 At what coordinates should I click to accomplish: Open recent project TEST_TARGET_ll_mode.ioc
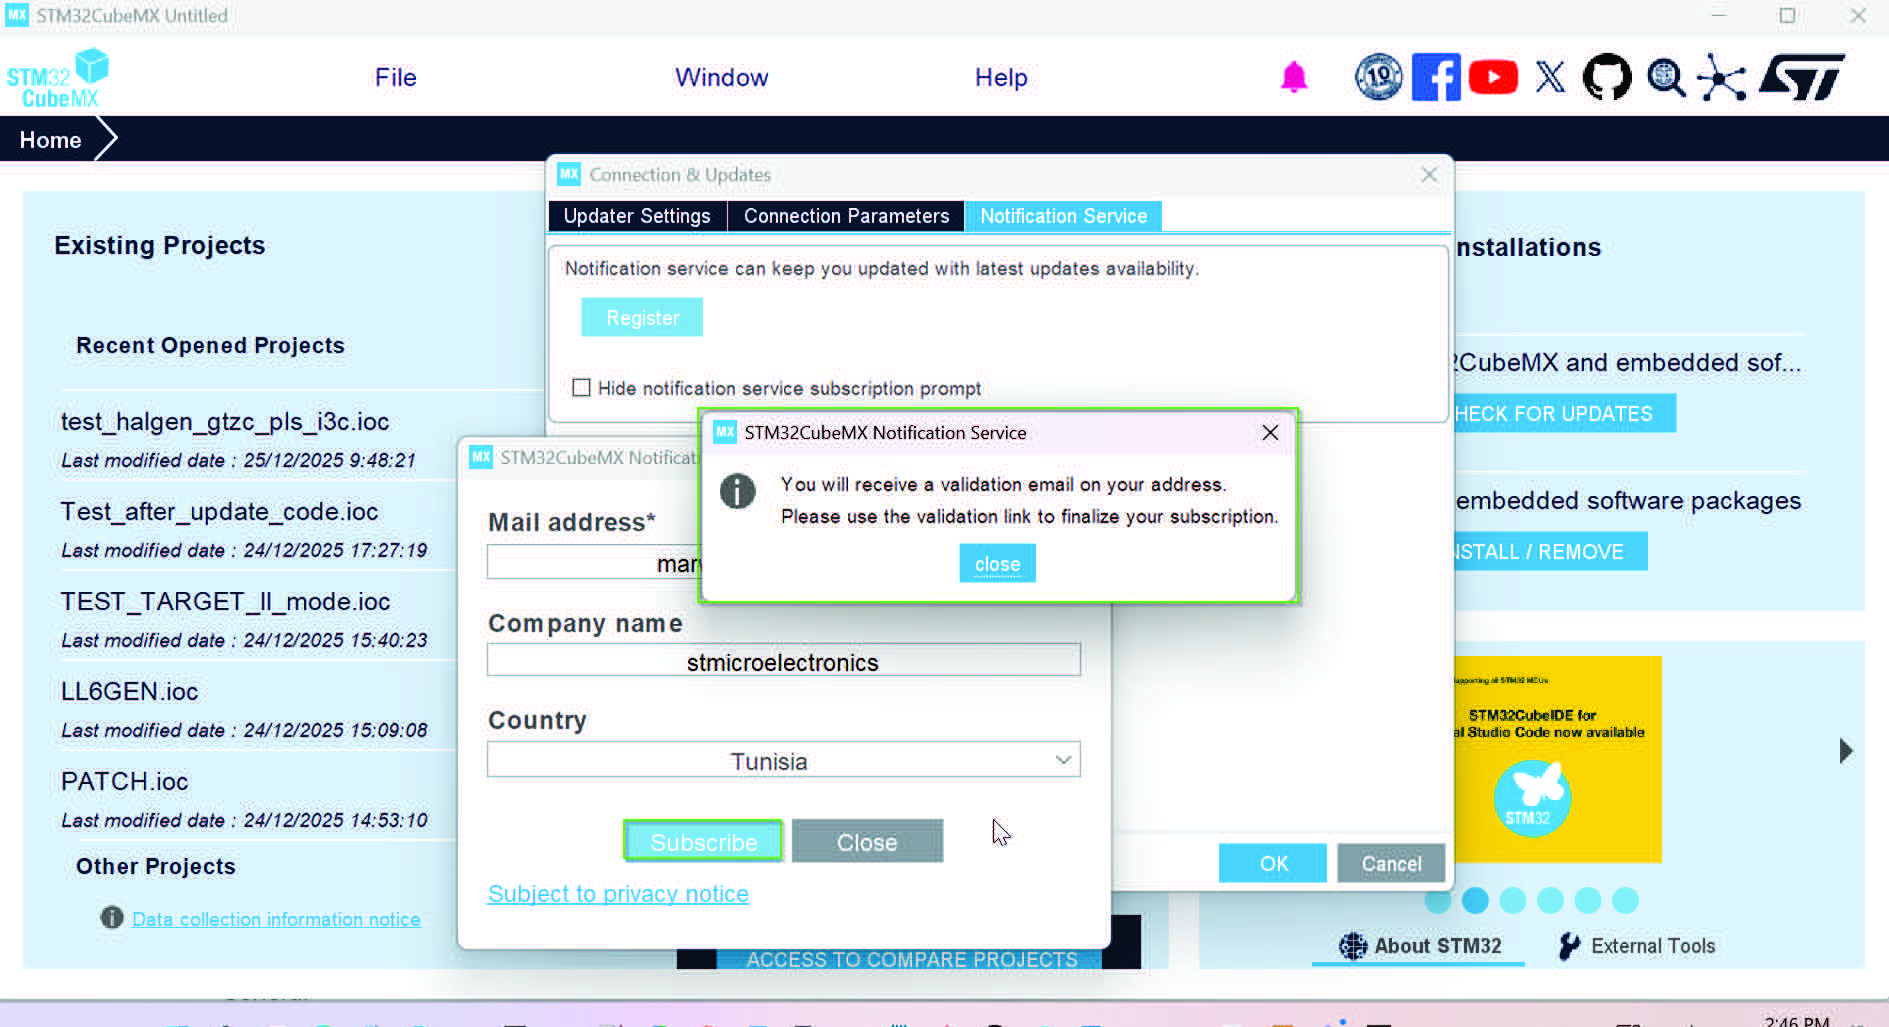pyautogui.click(x=225, y=601)
